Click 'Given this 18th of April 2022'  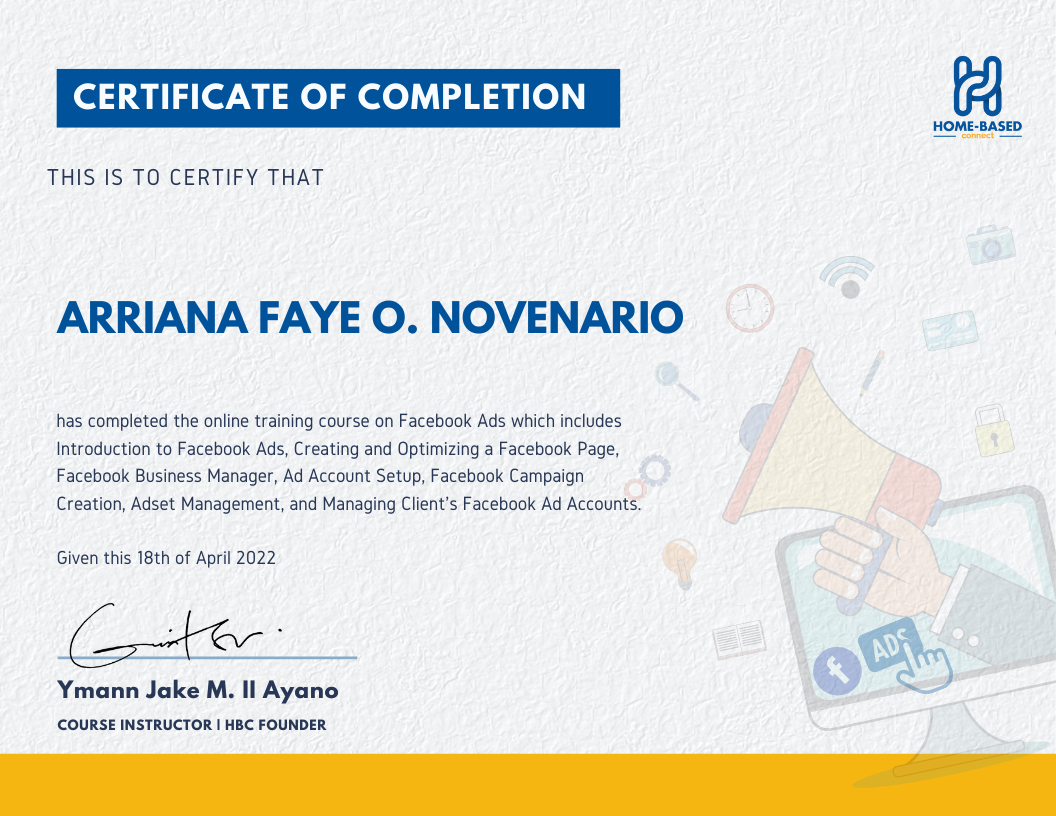(166, 558)
